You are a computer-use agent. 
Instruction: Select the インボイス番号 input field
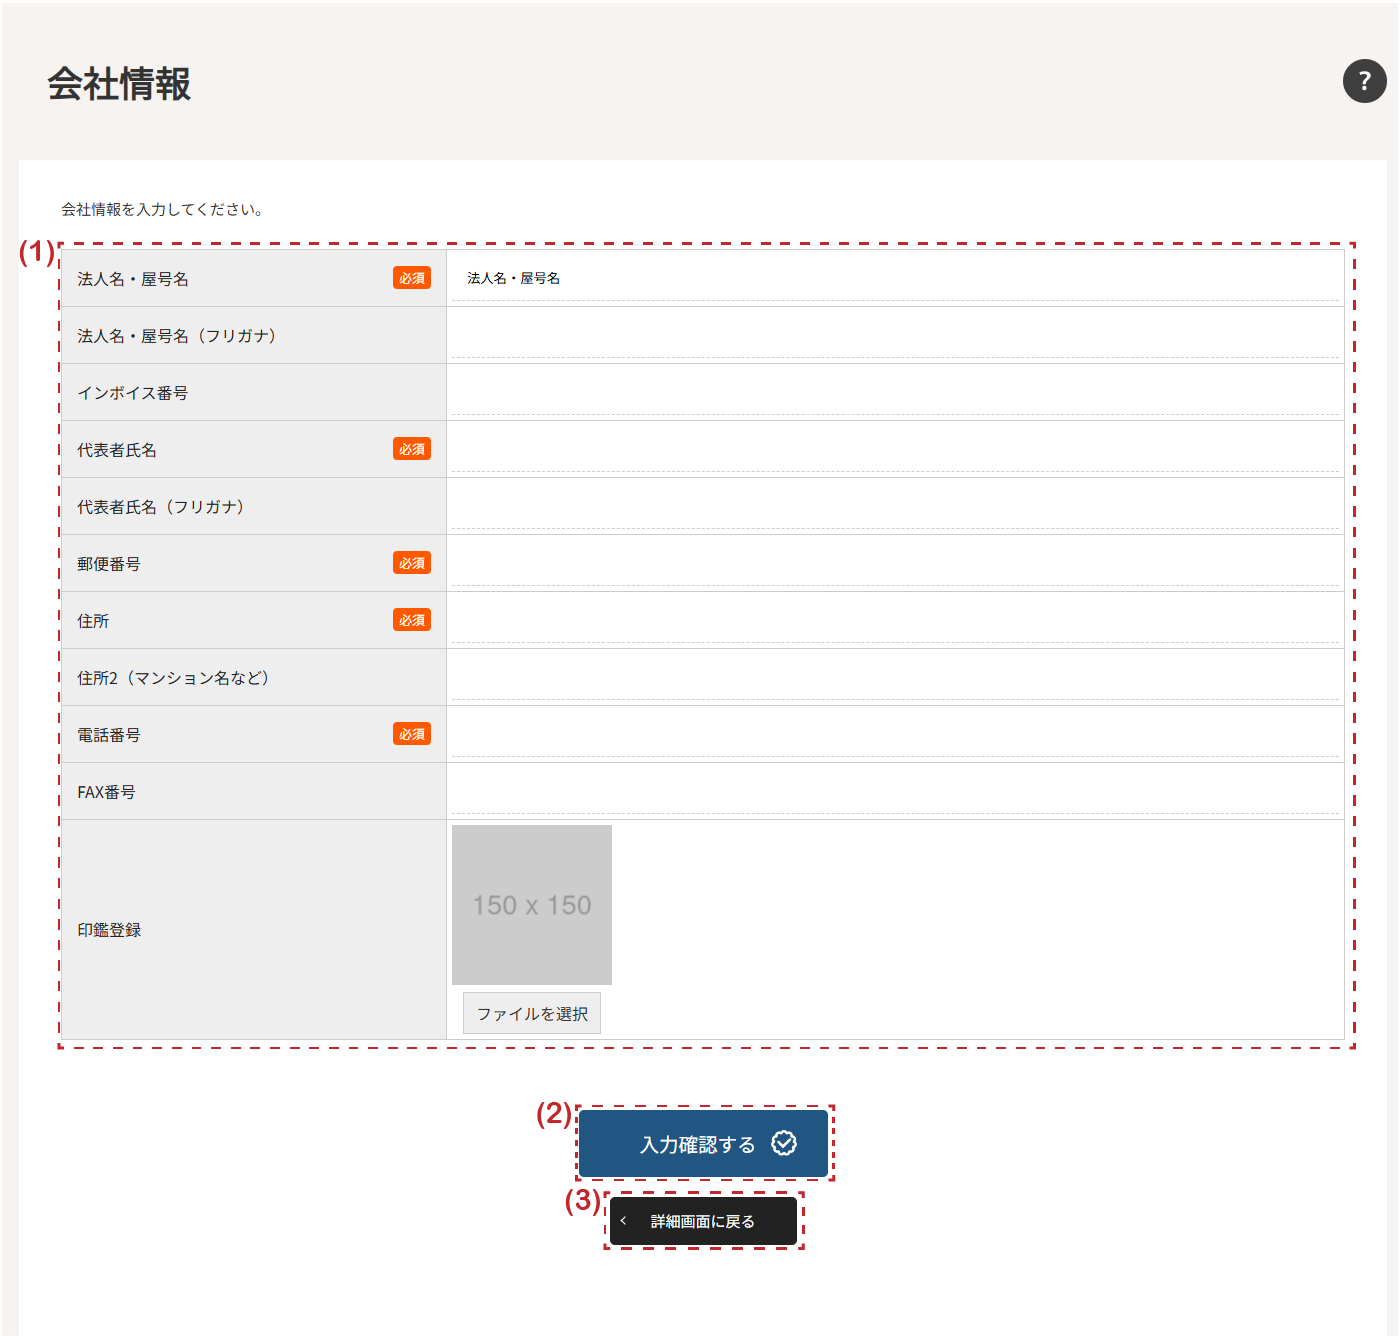coord(894,393)
